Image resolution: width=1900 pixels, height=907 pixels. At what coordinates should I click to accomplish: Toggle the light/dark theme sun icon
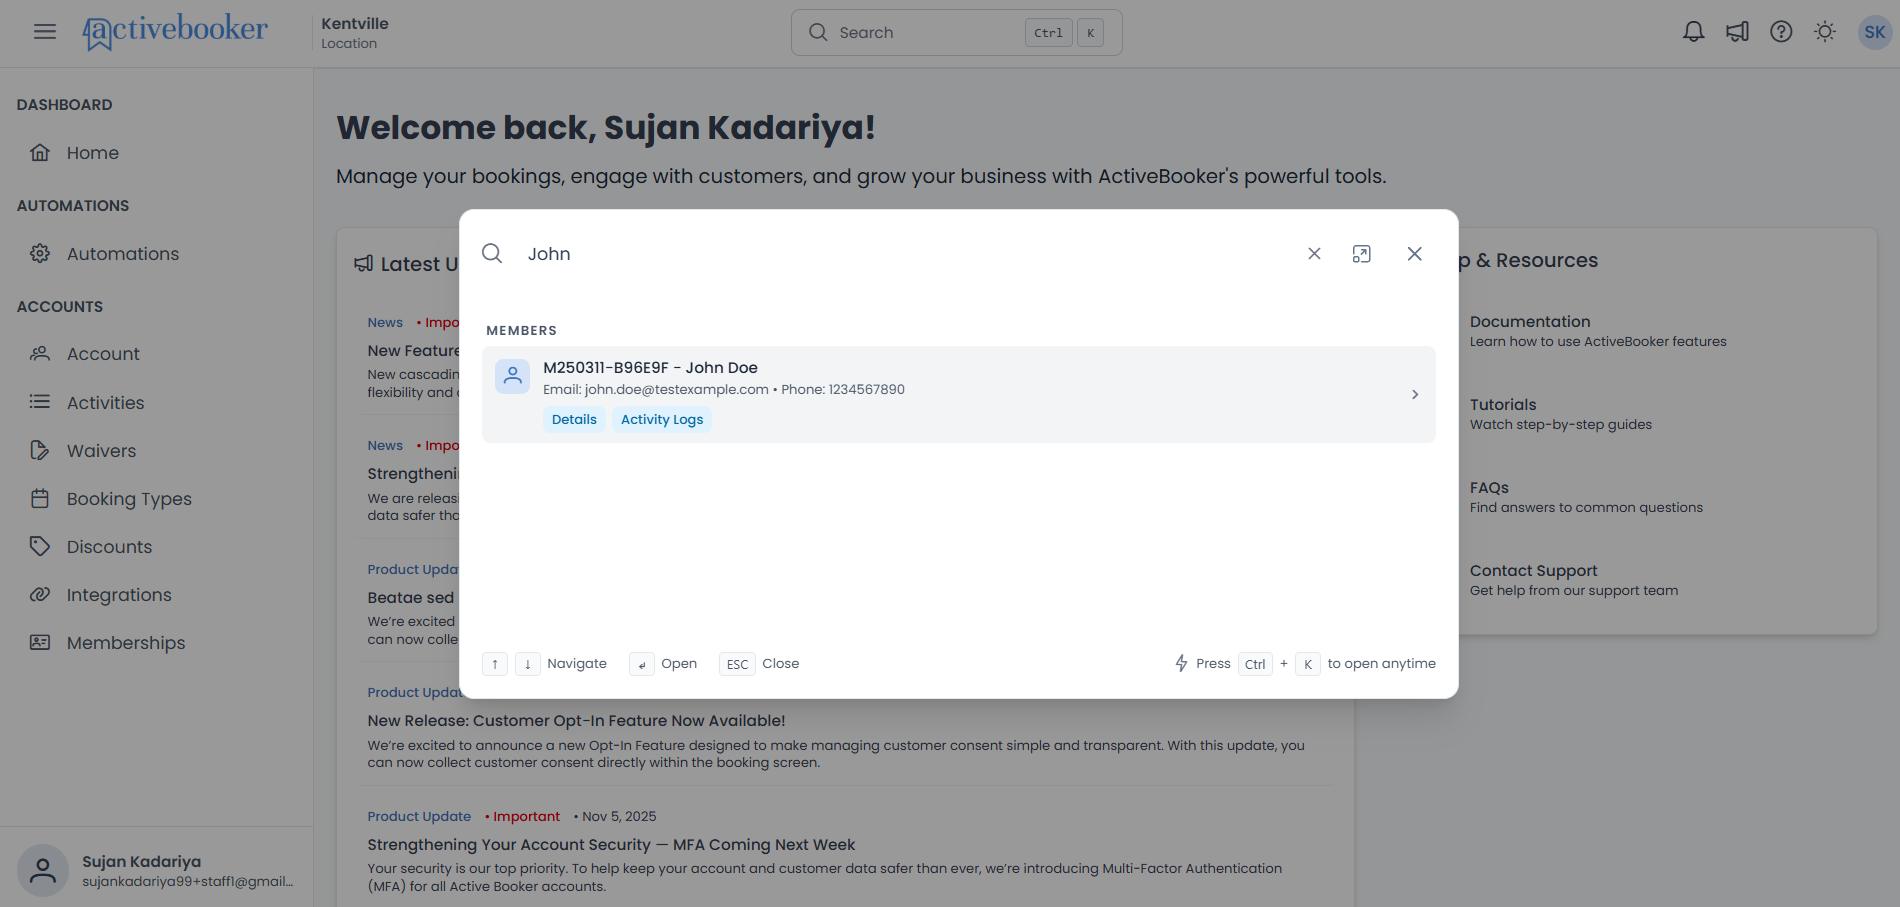pos(1825,32)
